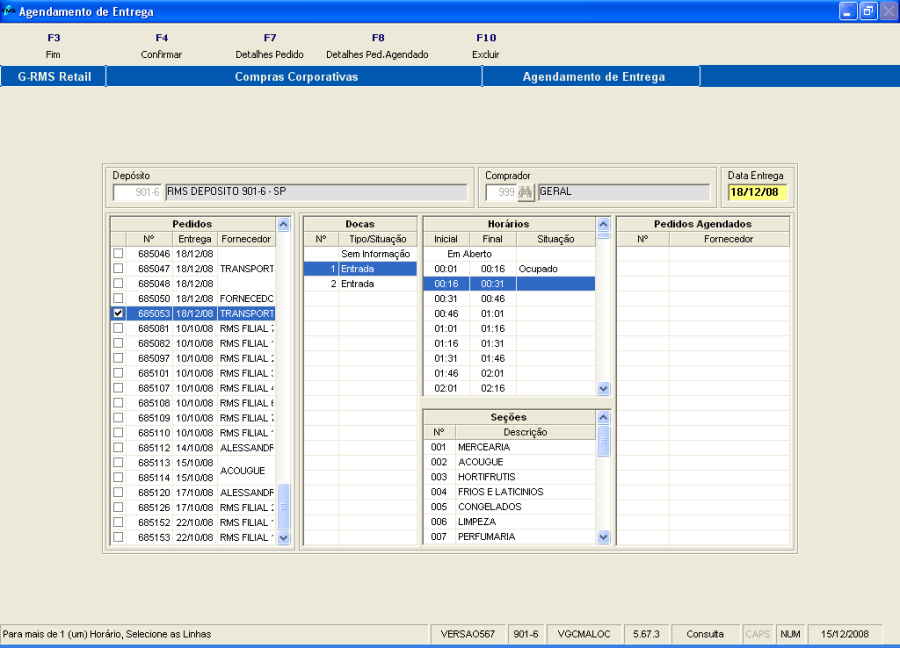Click the binoculars search icon beside Comprador
This screenshot has width=900, height=648.
coord(526,192)
